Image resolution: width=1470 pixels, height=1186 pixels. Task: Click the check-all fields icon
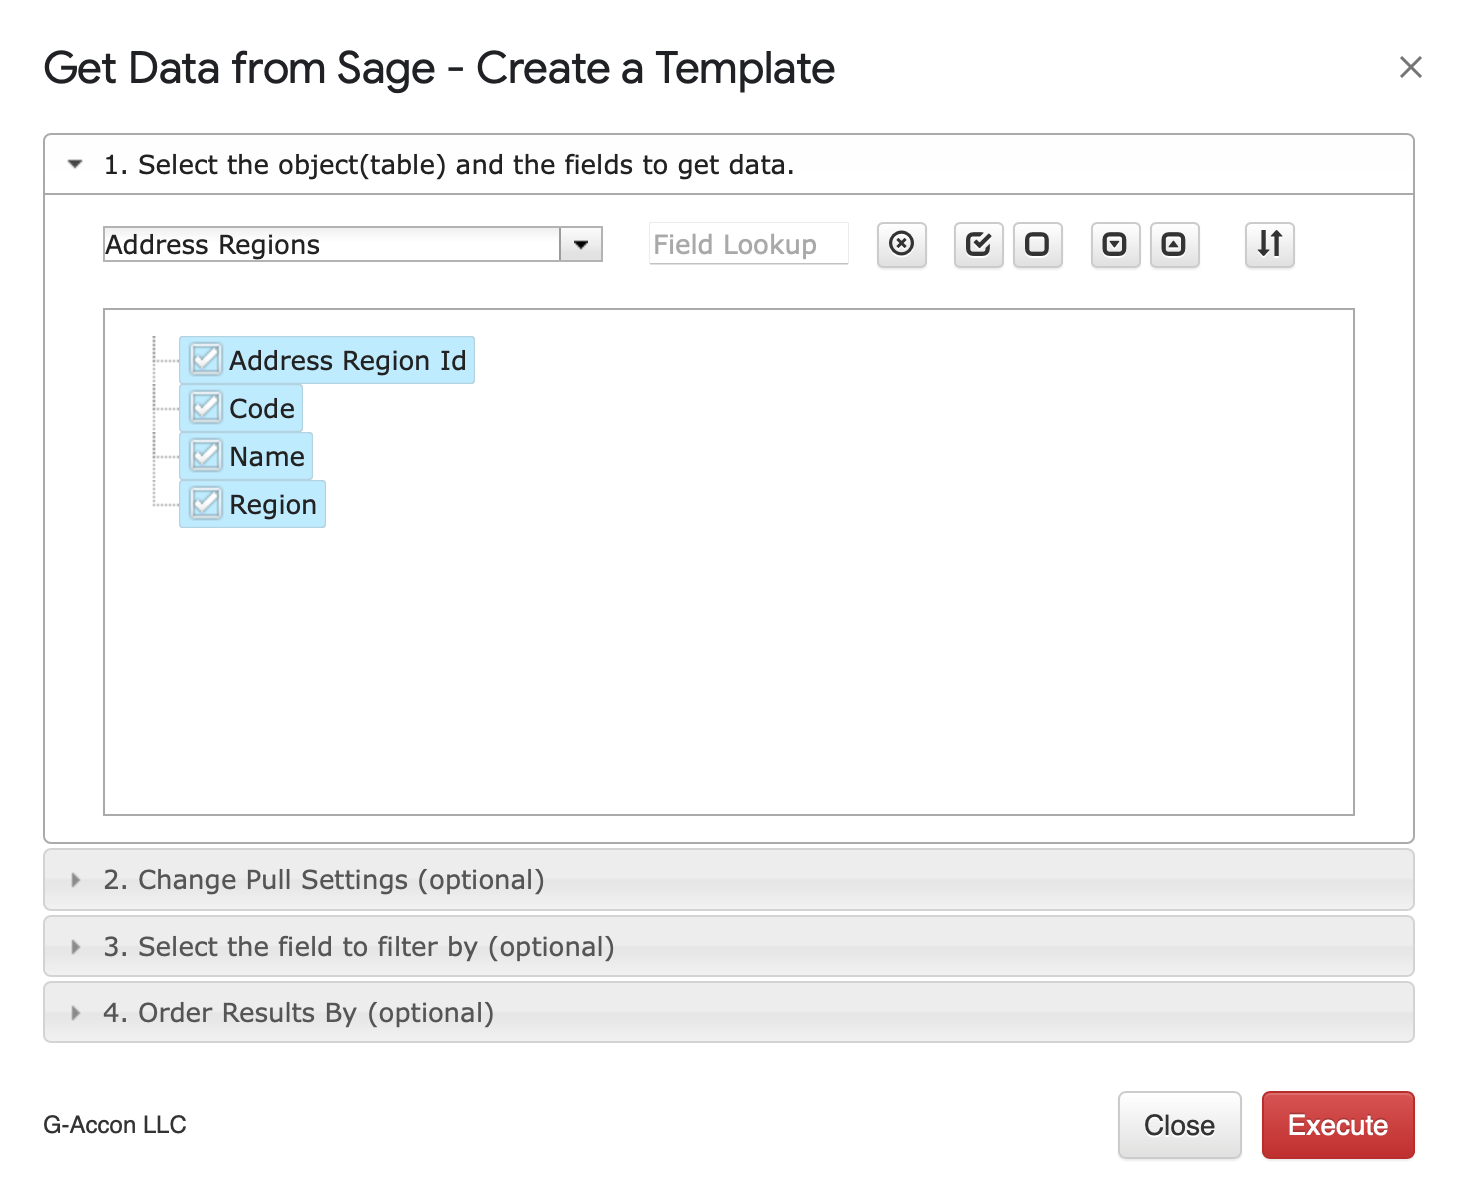click(x=979, y=245)
